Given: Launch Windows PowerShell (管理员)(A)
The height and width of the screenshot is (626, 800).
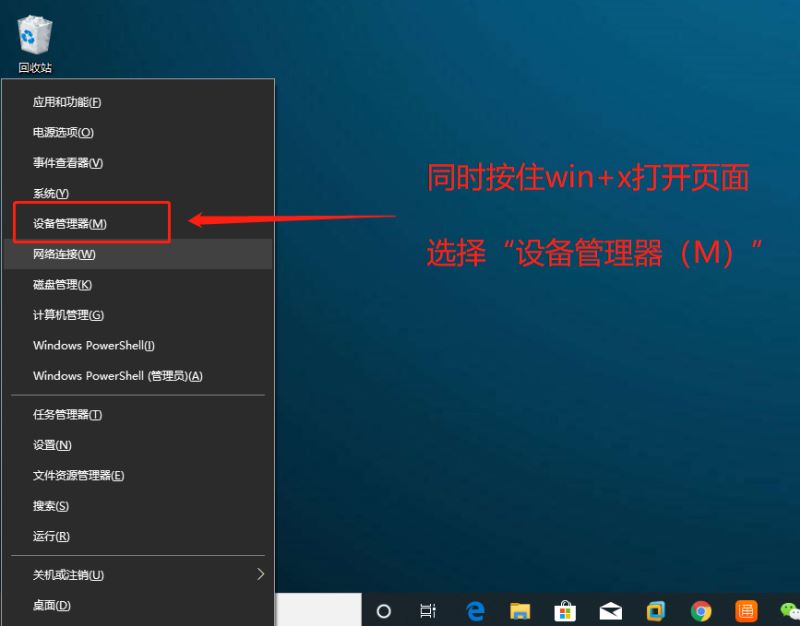Looking at the screenshot, I should coord(117,376).
